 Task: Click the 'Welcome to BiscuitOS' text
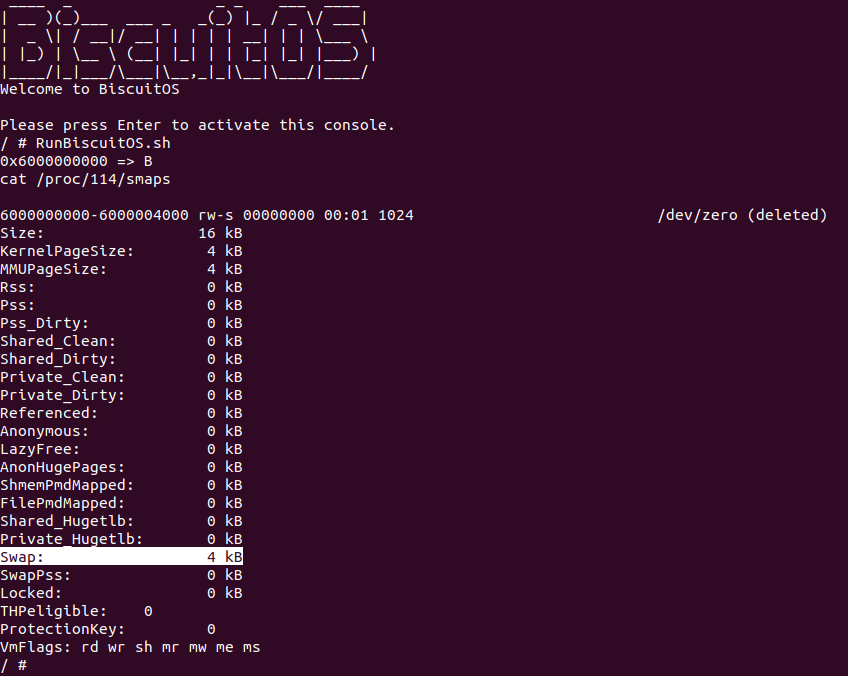pyautogui.click(x=89, y=89)
